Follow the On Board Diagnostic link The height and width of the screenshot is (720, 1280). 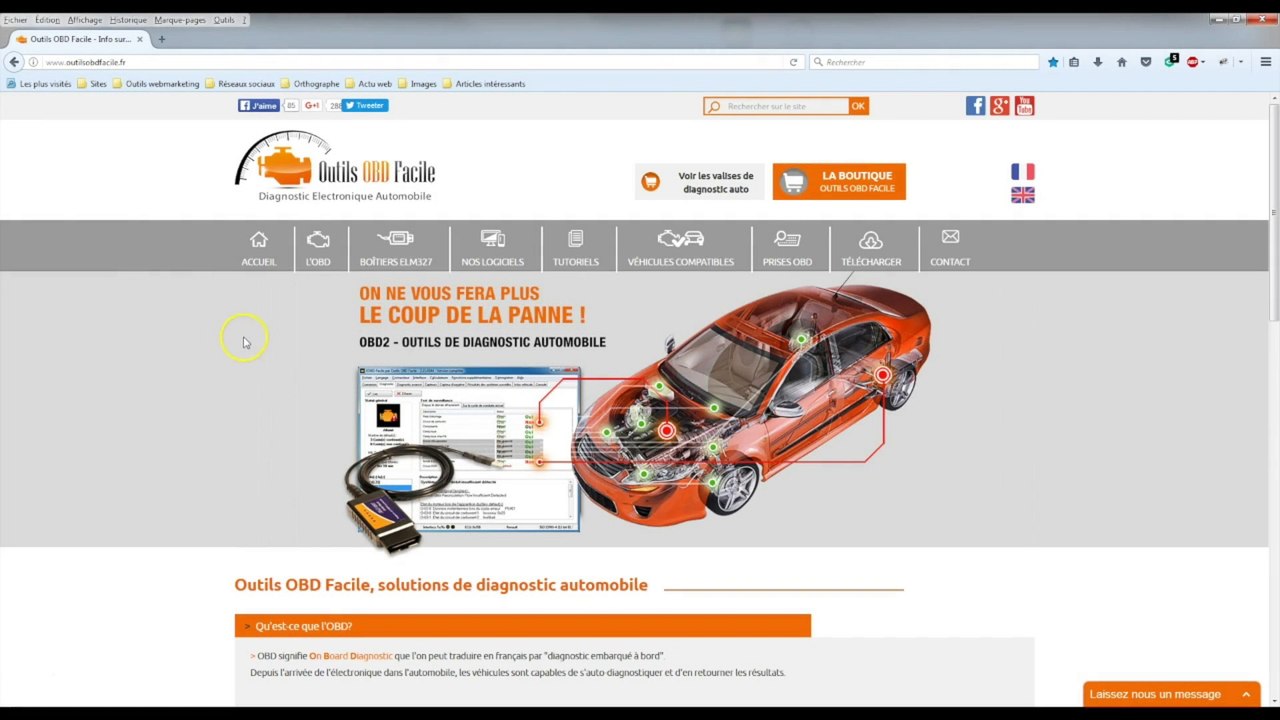pyautogui.click(x=350, y=656)
